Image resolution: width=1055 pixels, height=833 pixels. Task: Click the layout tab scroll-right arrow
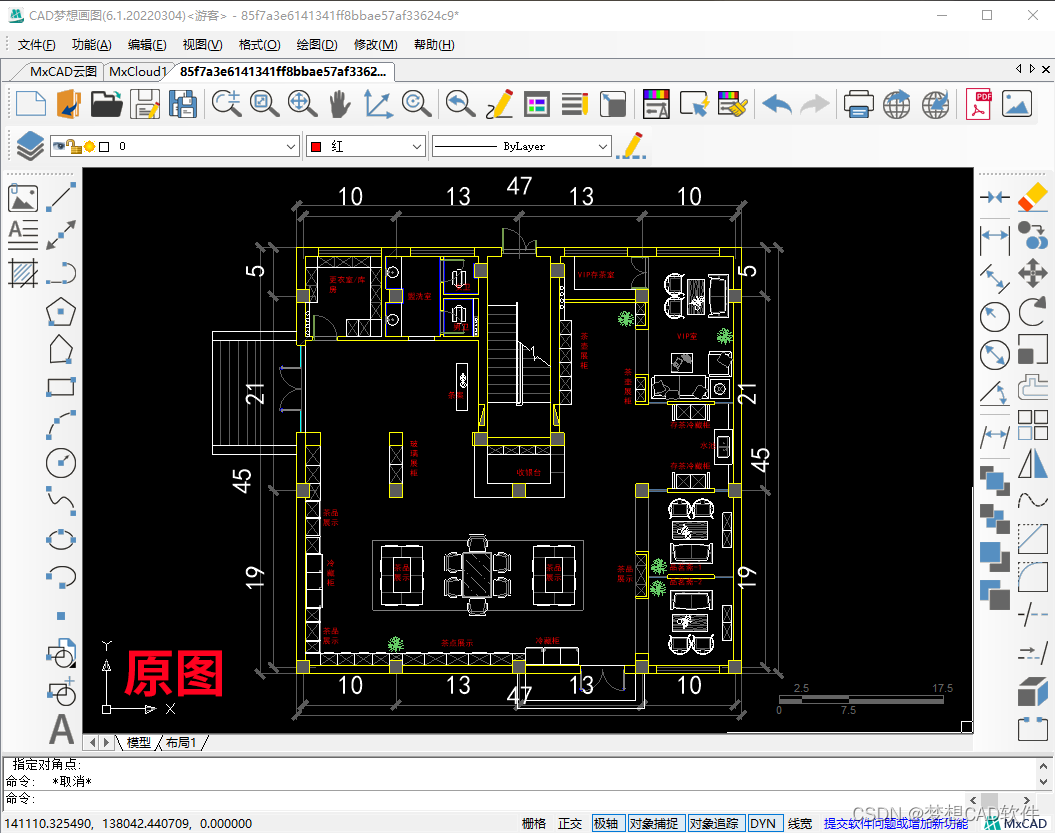click(x=106, y=743)
